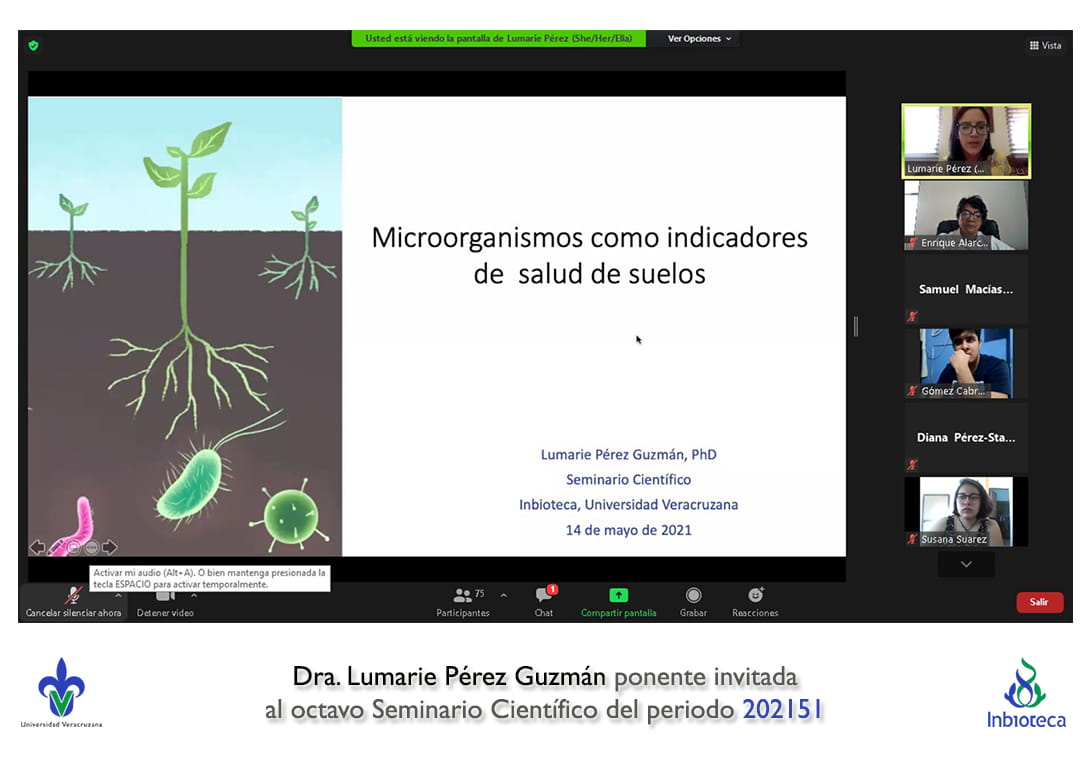Open the Participantes panel
Image resolution: width=1090 pixels, height=760 pixels.
coord(462,596)
